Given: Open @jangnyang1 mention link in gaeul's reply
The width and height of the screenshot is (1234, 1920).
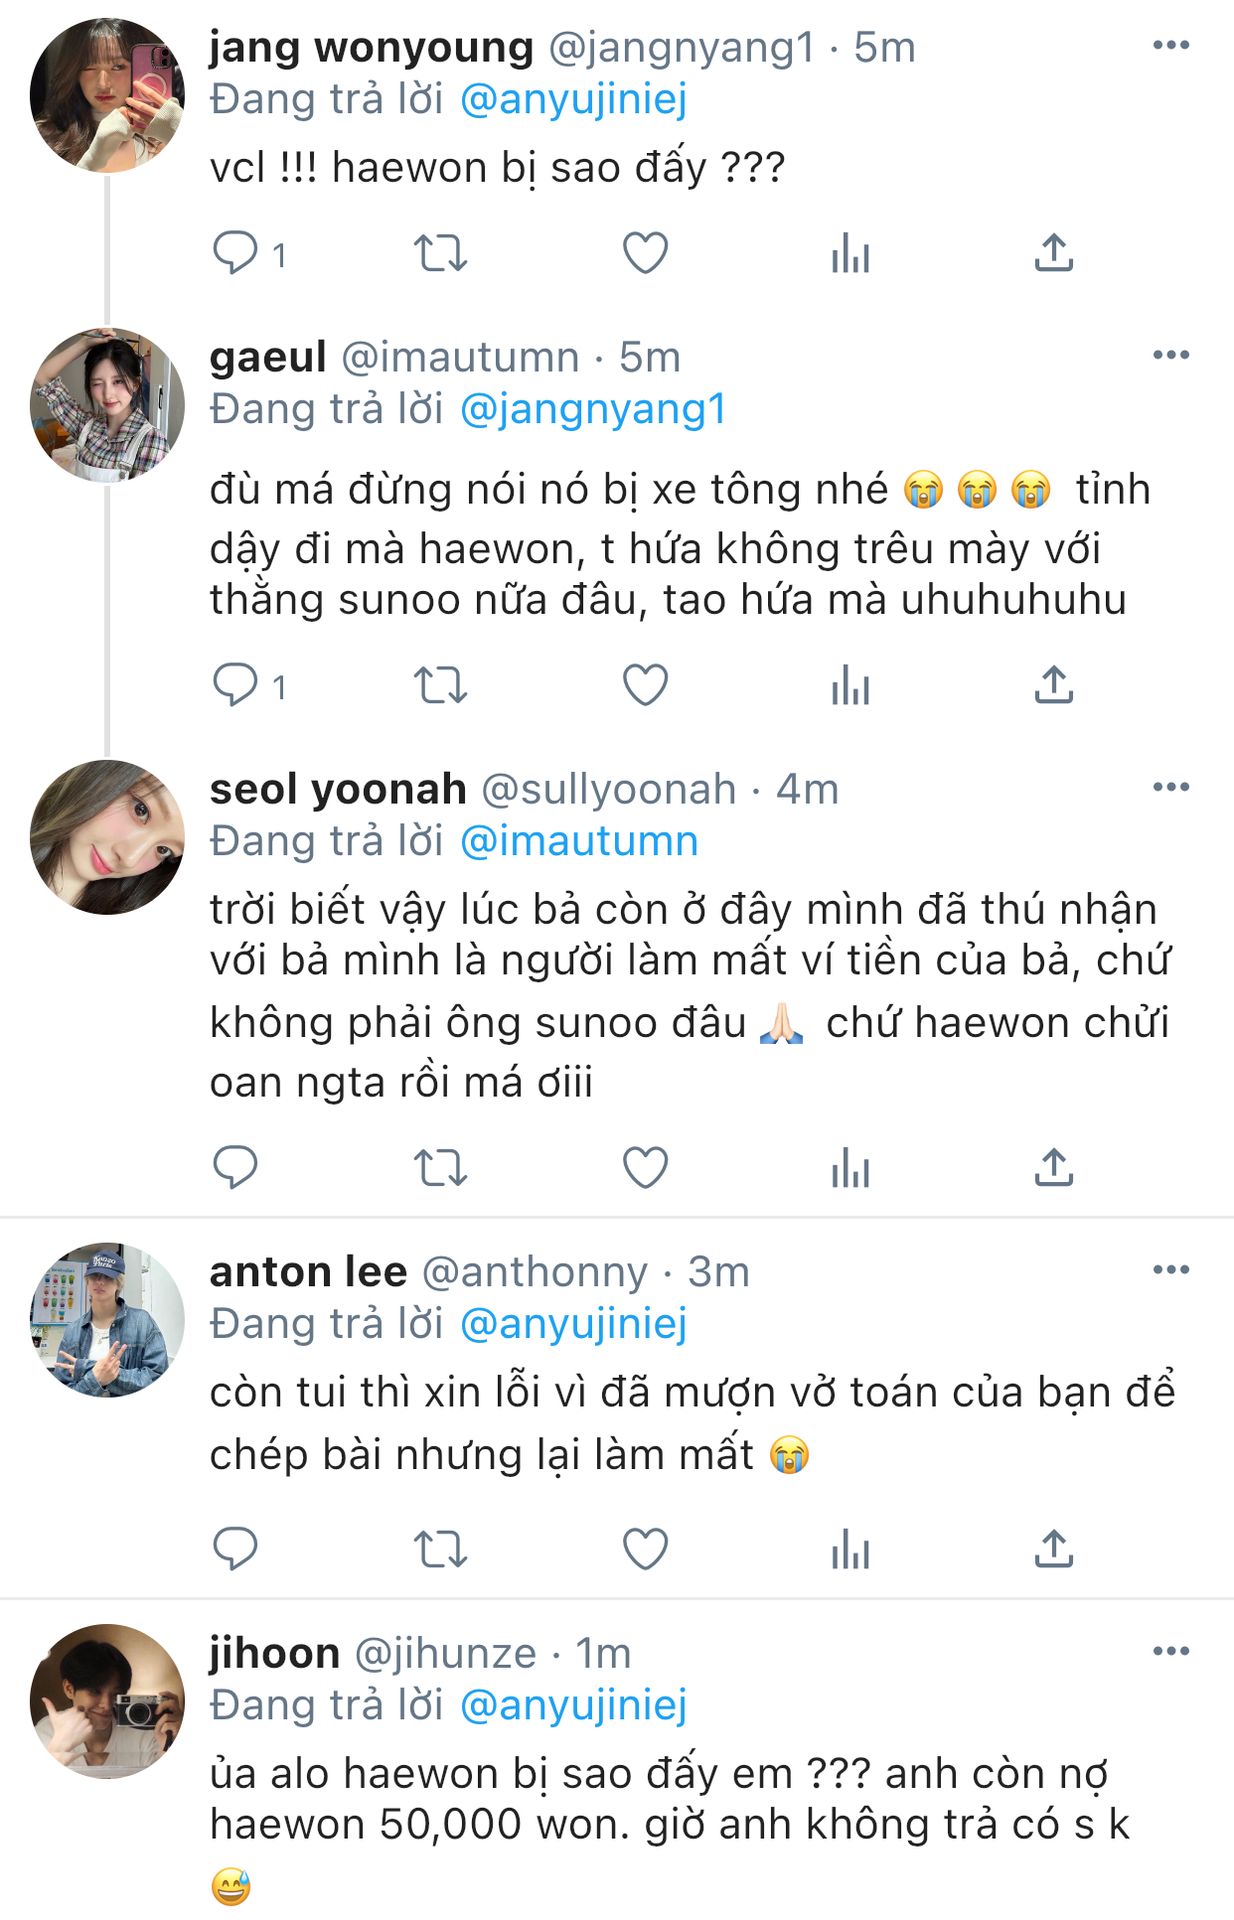Looking at the screenshot, I should [593, 410].
